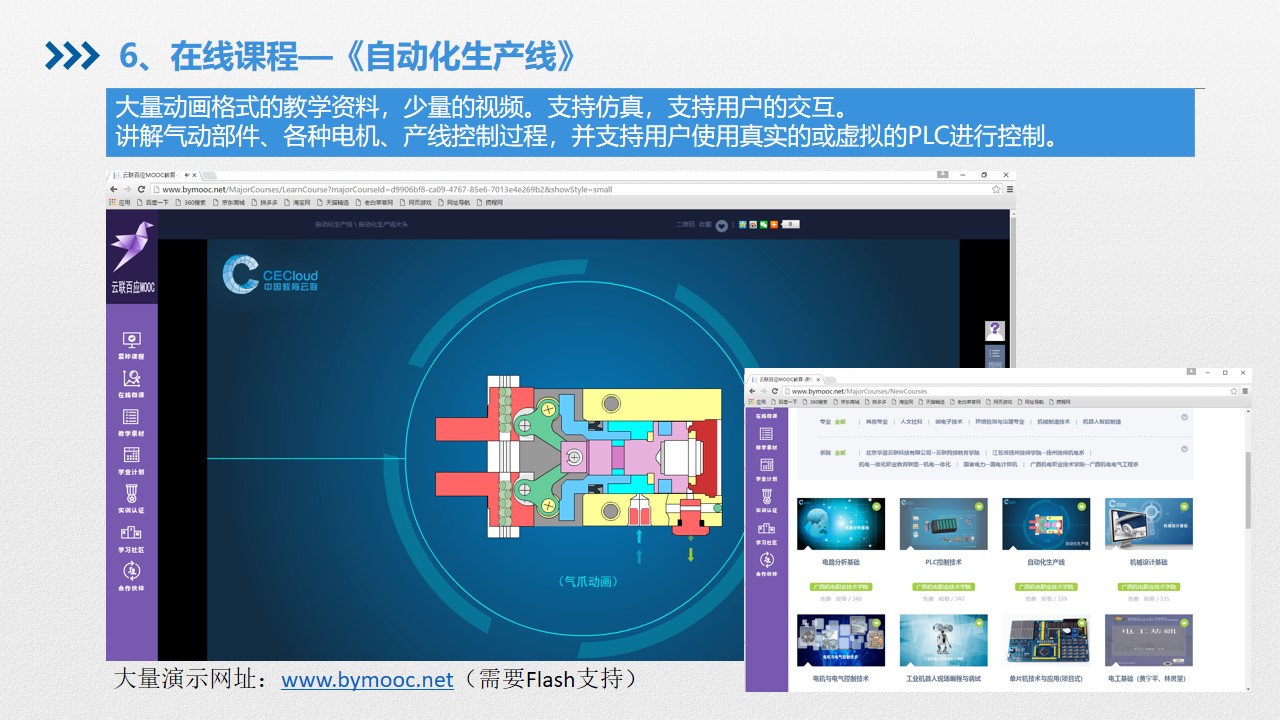Click 合作伙伴 icon in left window sidebar
The width and height of the screenshot is (1280, 720).
pyautogui.click(x=131, y=573)
